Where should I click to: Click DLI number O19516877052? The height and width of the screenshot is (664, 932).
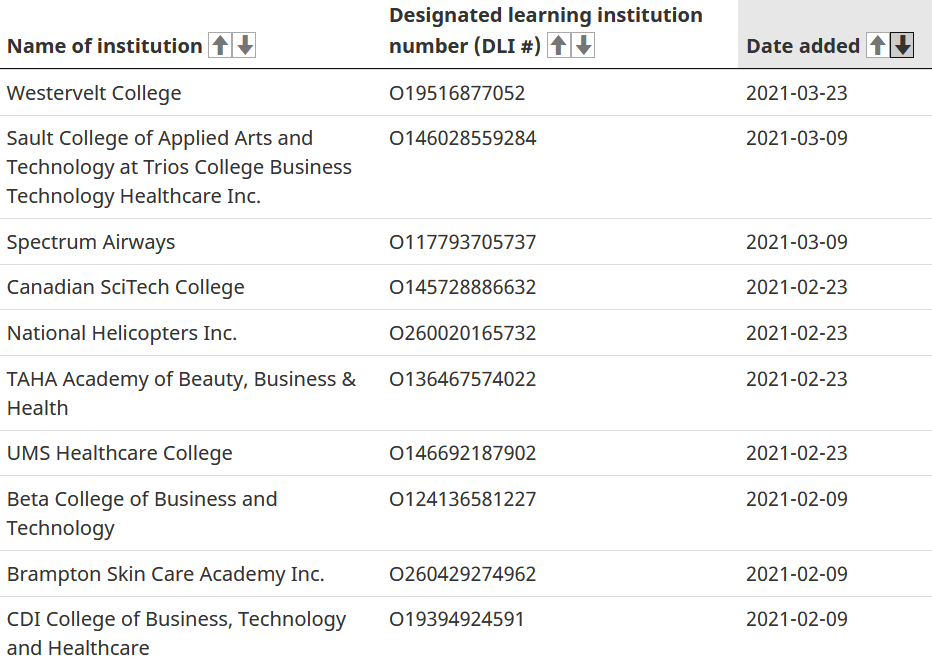coord(457,93)
